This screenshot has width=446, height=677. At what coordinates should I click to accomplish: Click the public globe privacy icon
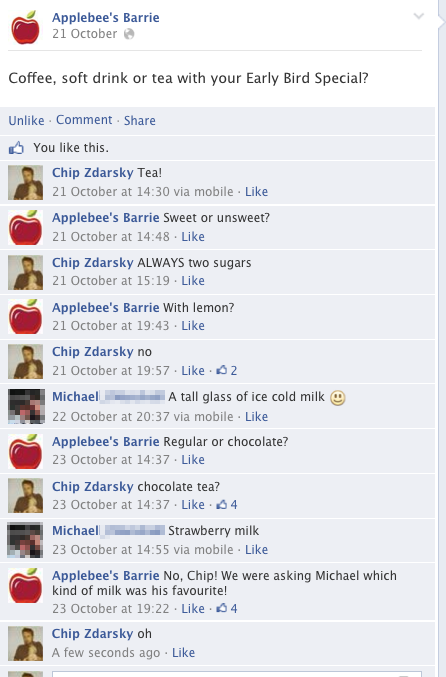pos(129,34)
